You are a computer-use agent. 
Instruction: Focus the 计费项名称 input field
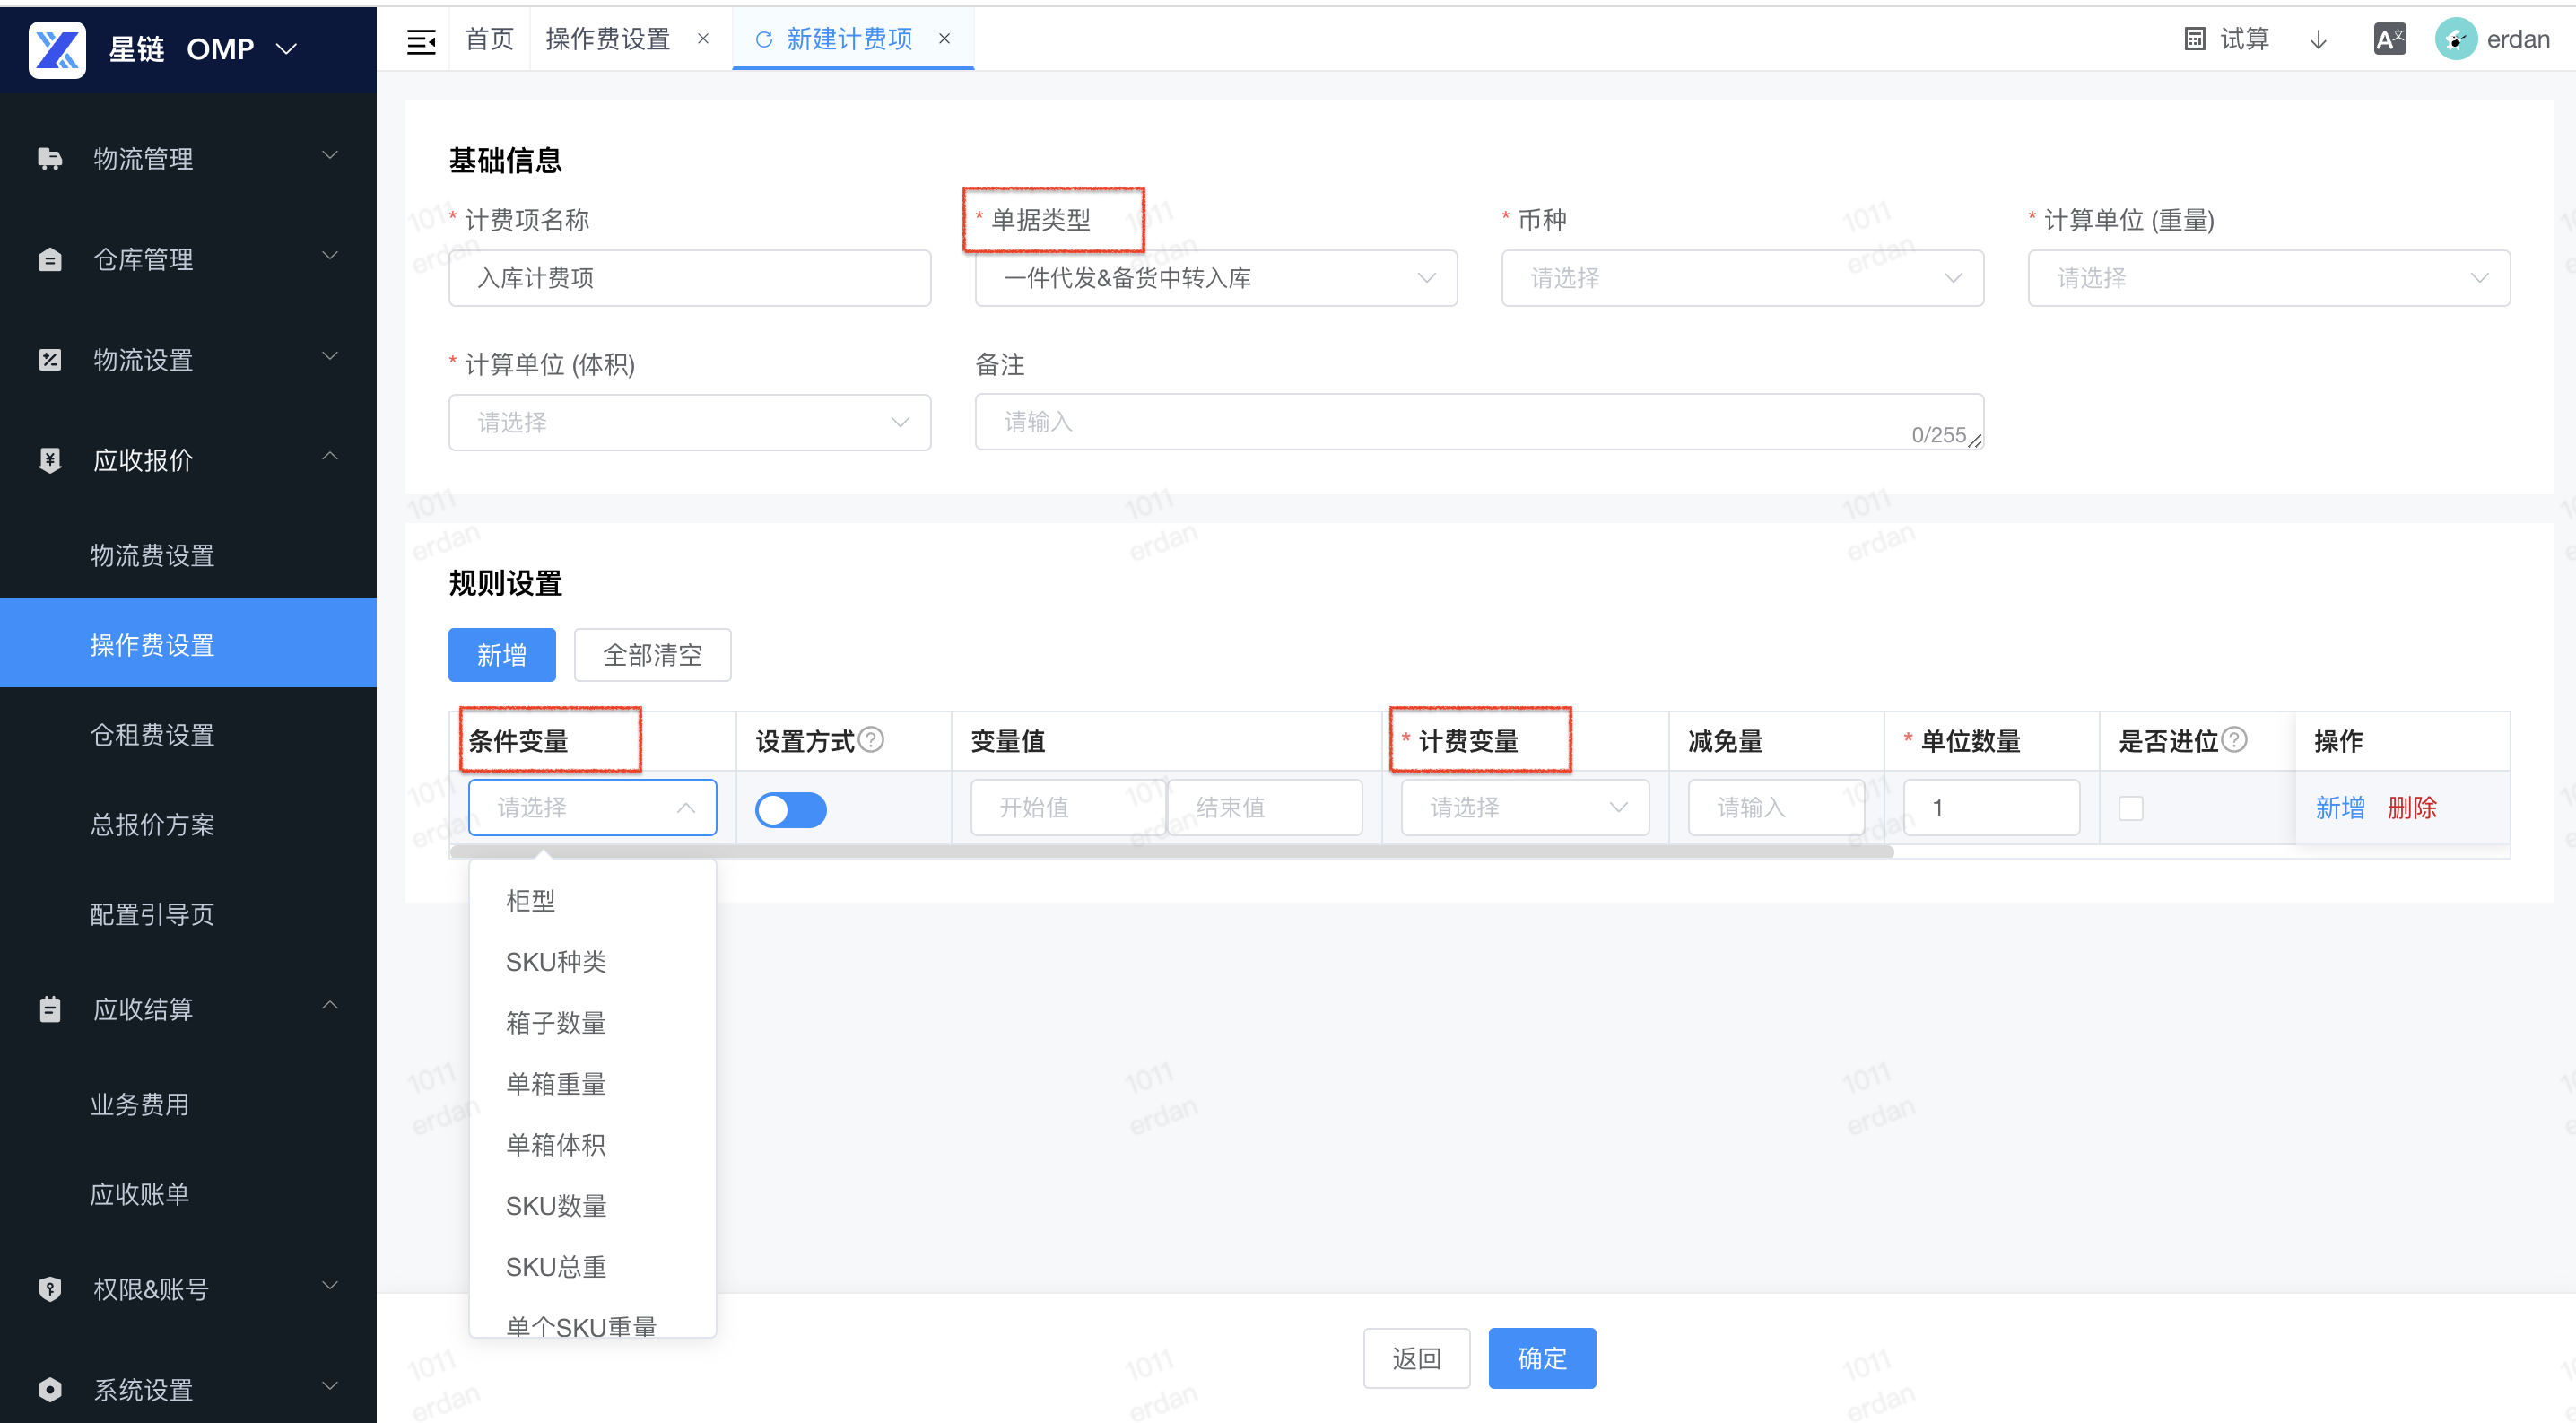690,278
